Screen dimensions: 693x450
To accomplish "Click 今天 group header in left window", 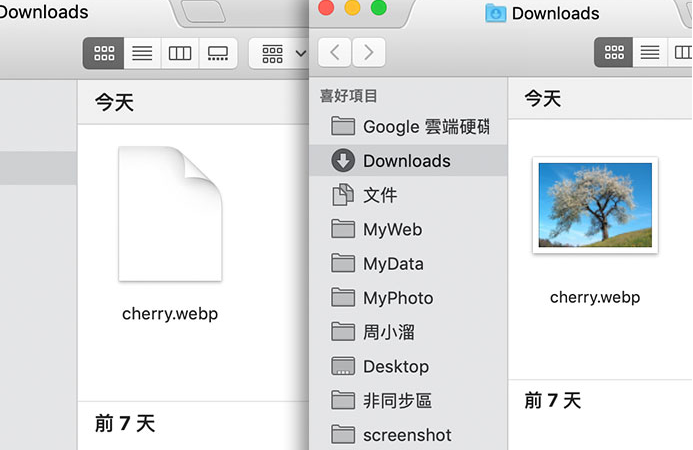I will [x=114, y=103].
